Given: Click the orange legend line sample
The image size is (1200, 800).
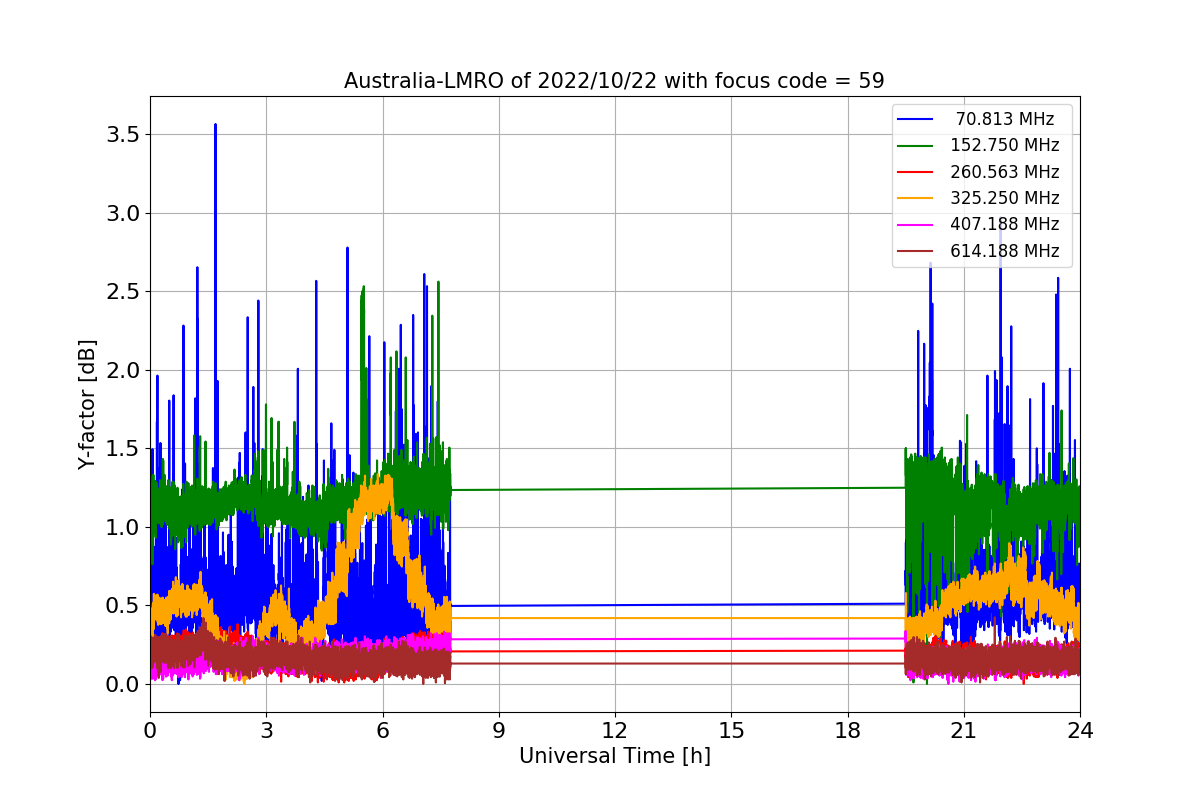Looking at the screenshot, I should pos(916,199).
